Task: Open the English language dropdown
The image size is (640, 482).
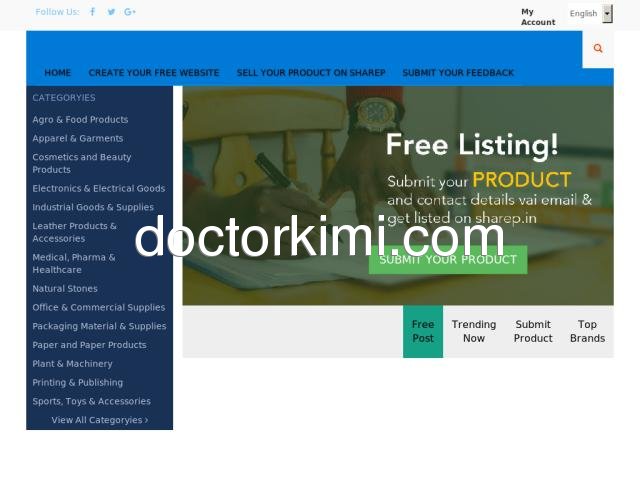Action: pos(590,14)
